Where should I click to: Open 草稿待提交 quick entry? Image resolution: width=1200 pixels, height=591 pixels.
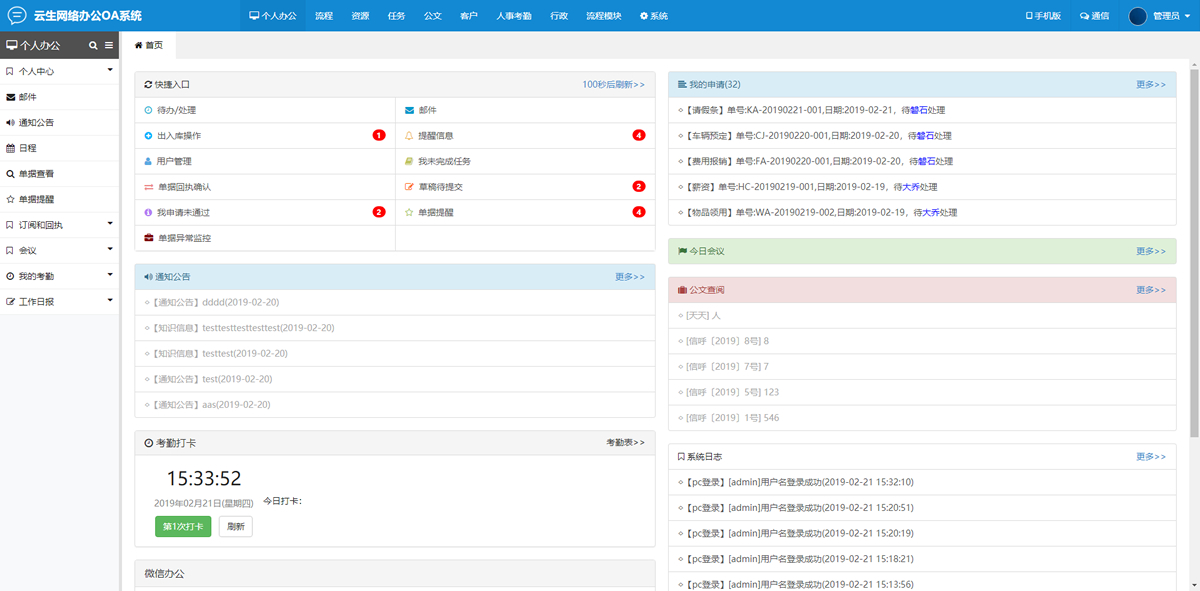tap(440, 187)
